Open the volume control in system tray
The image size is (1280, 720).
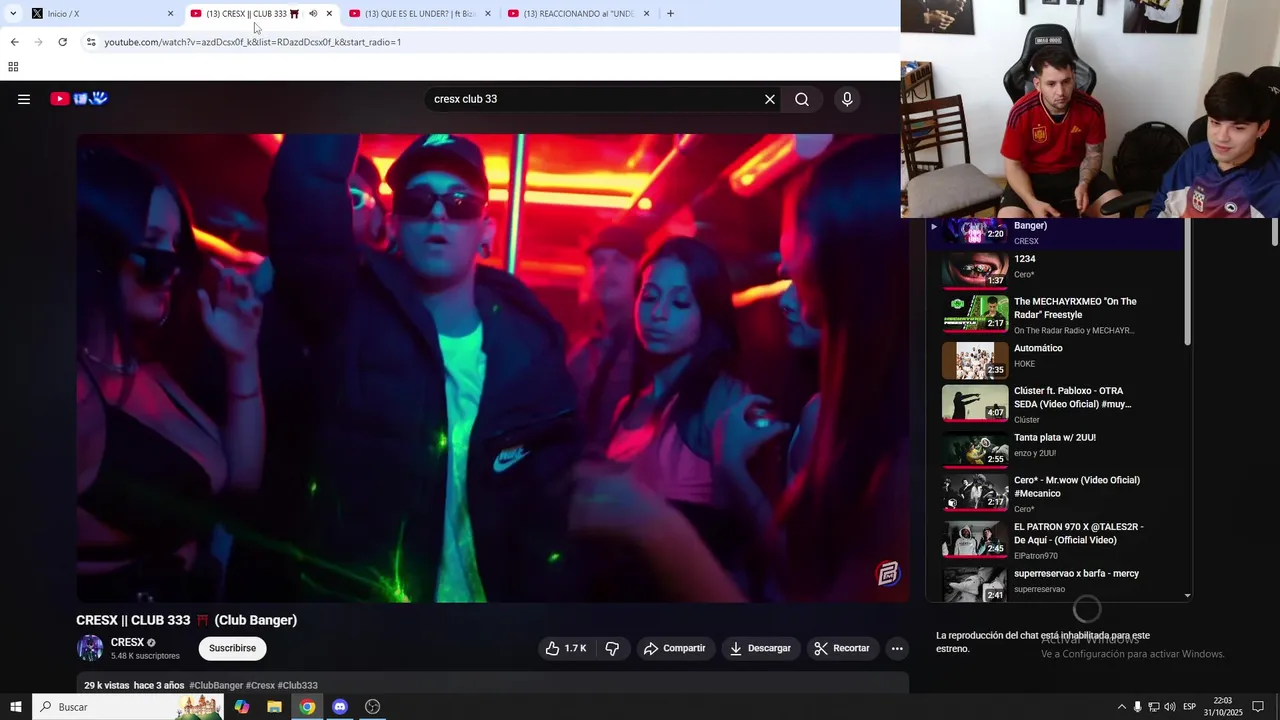[x=1170, y=707]
